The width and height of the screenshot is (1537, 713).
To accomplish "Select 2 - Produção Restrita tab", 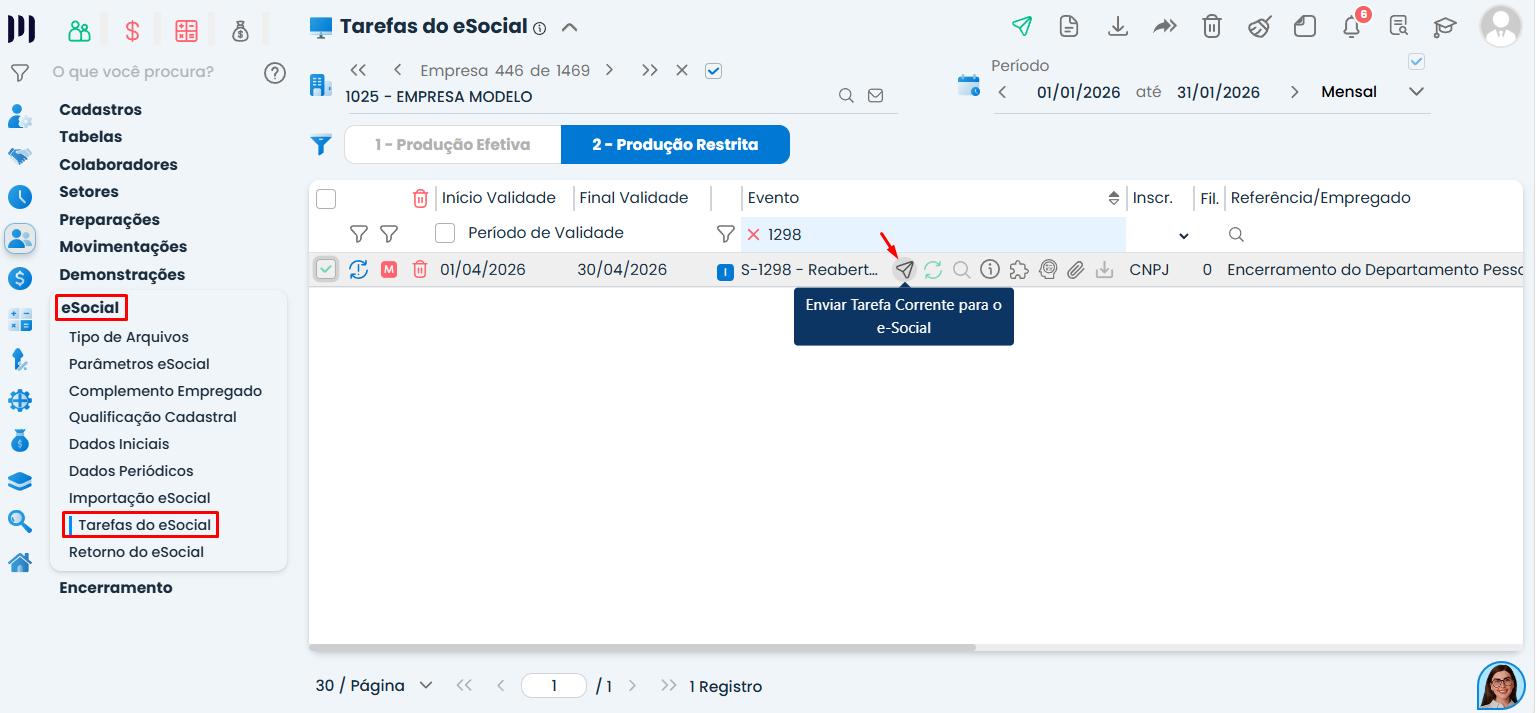I will click(675, 144).
